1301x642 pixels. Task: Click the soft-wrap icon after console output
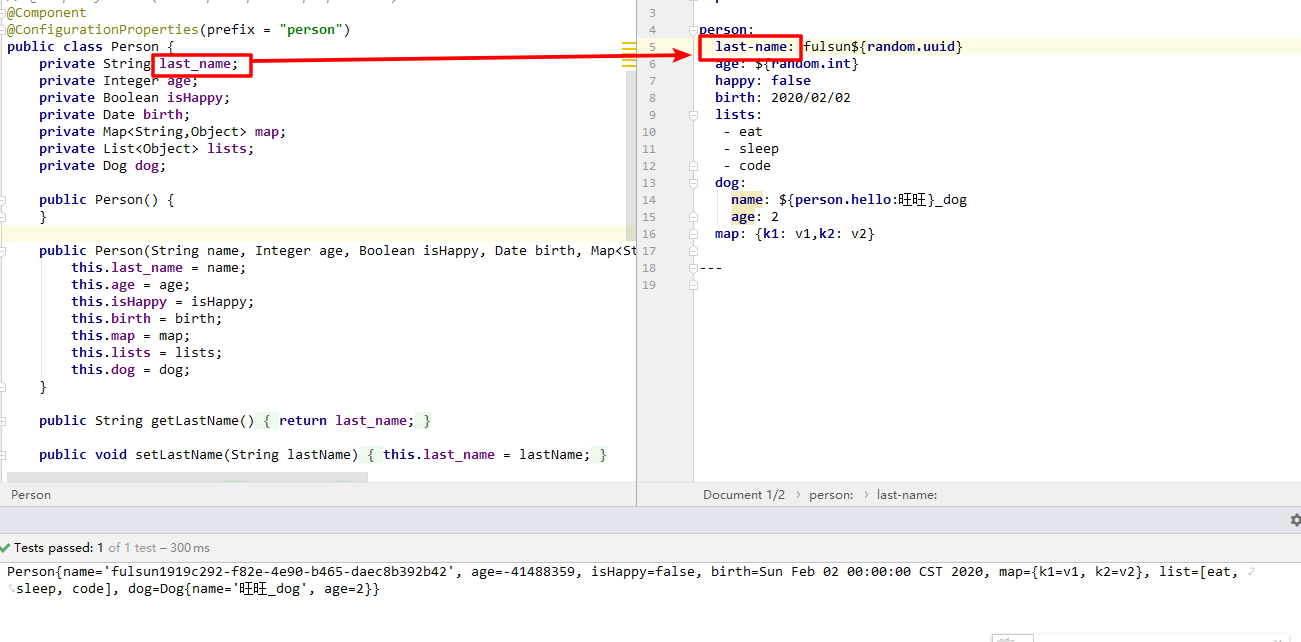[1250, 572]
